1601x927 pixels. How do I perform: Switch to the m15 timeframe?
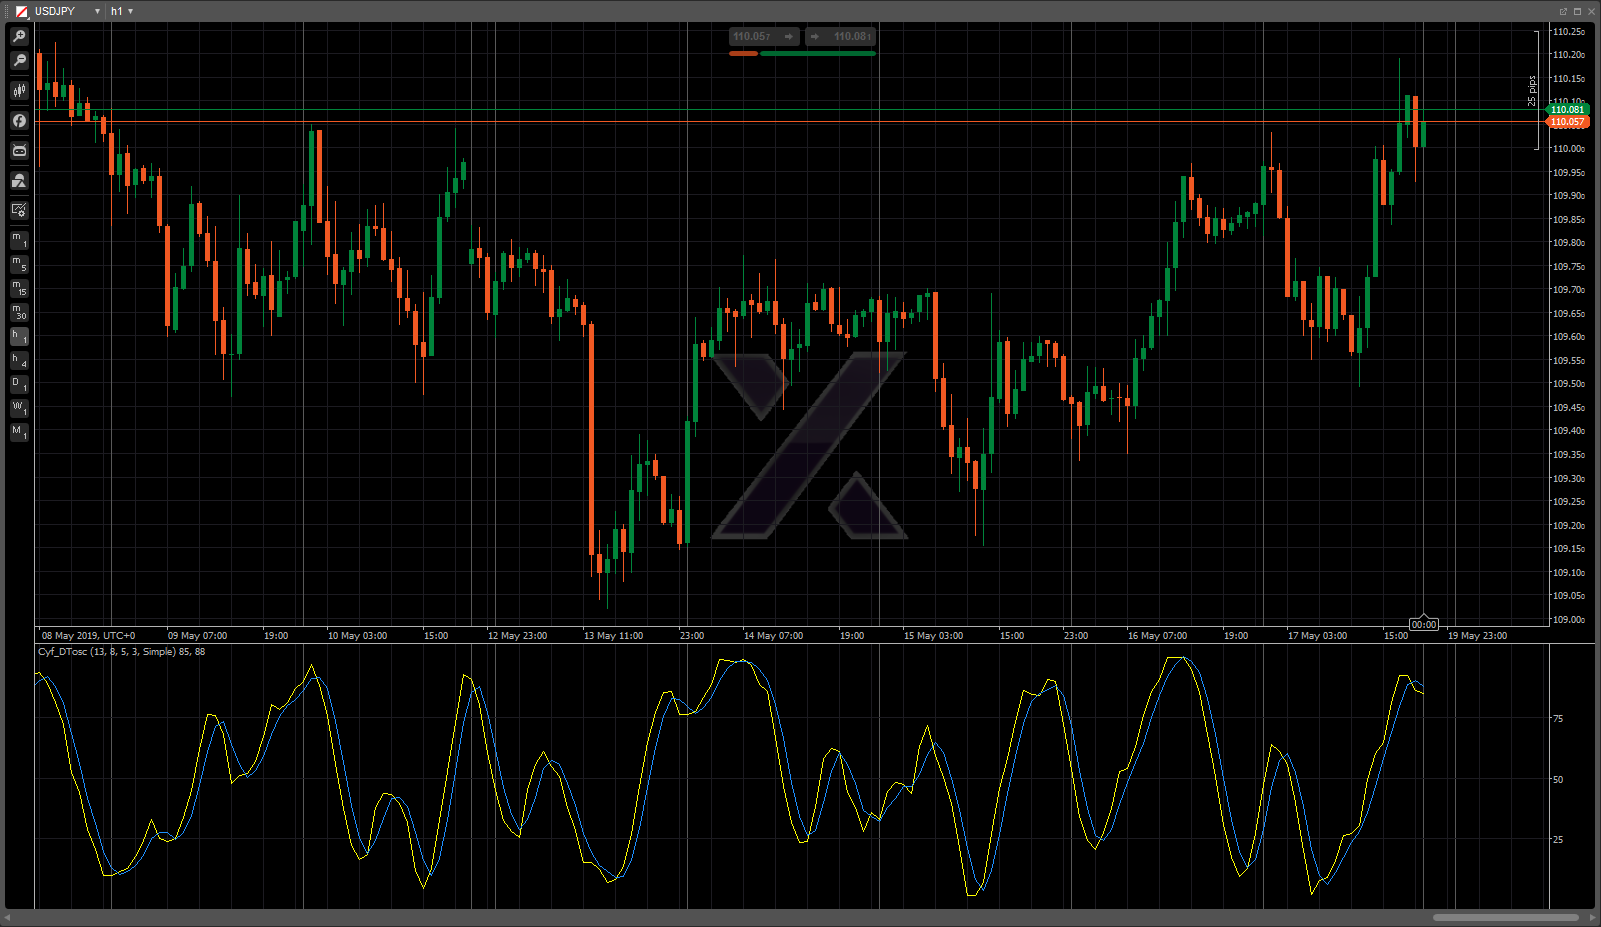pos(19,288)
